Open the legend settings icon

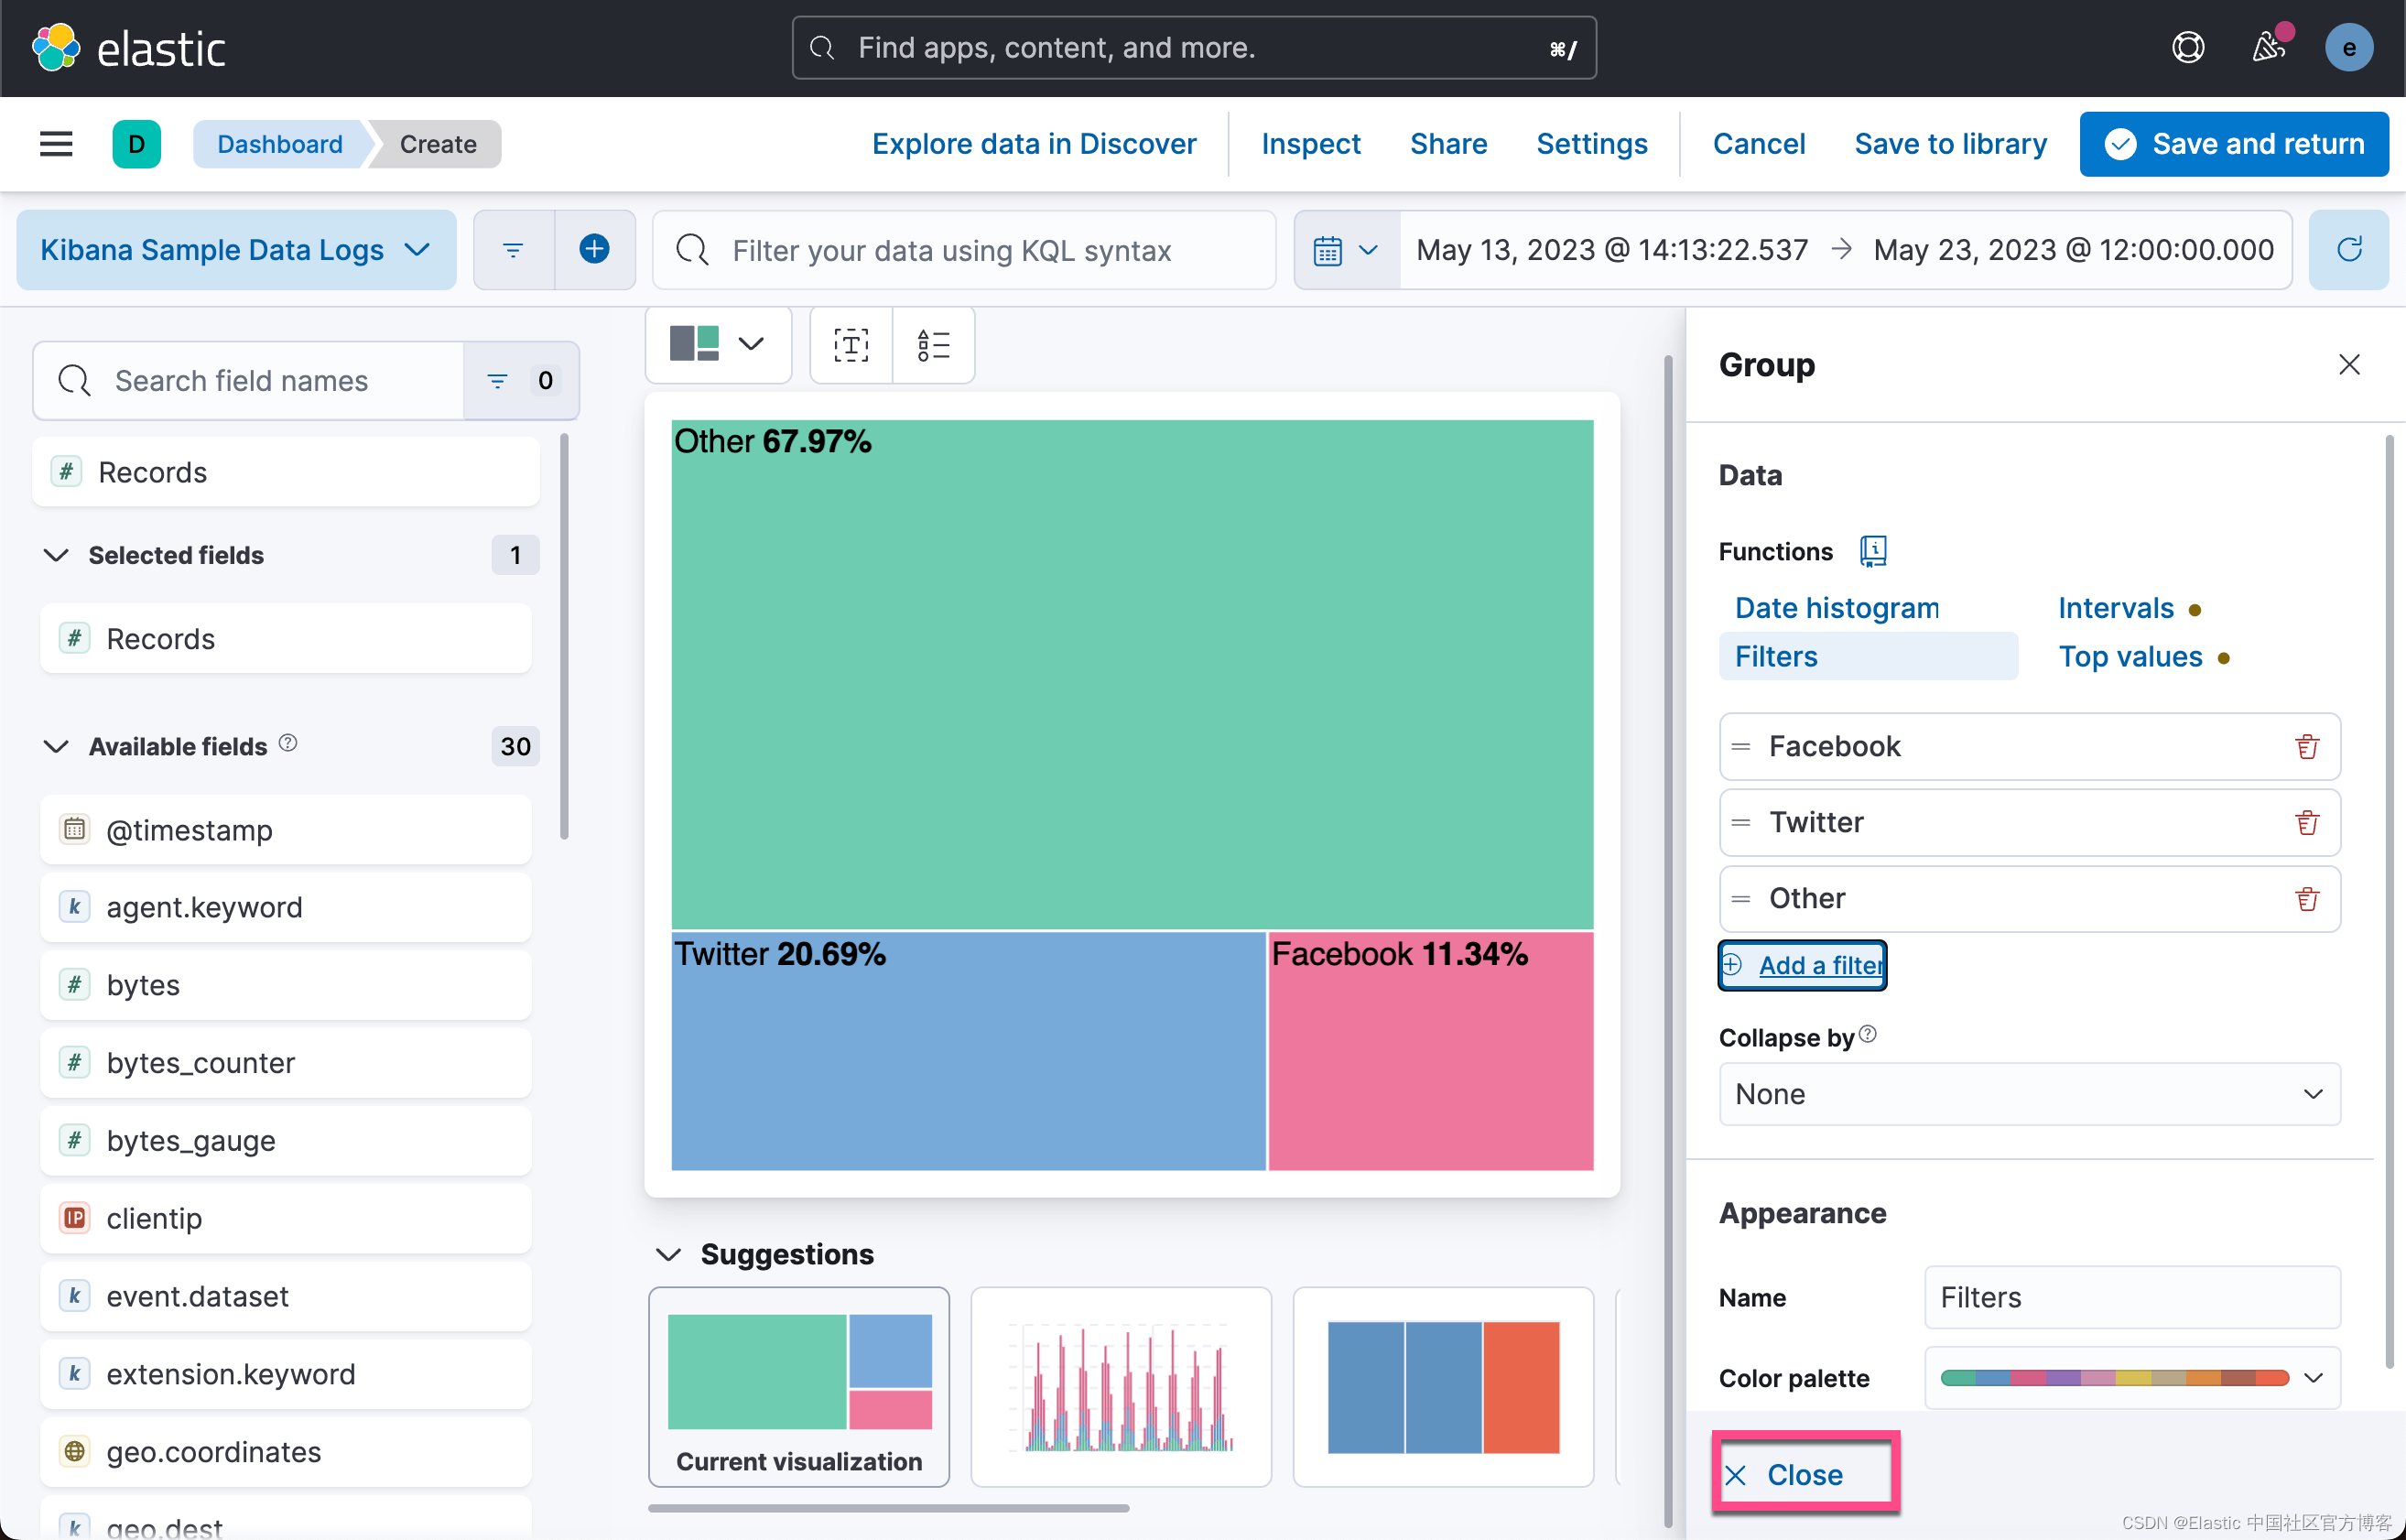933,345
